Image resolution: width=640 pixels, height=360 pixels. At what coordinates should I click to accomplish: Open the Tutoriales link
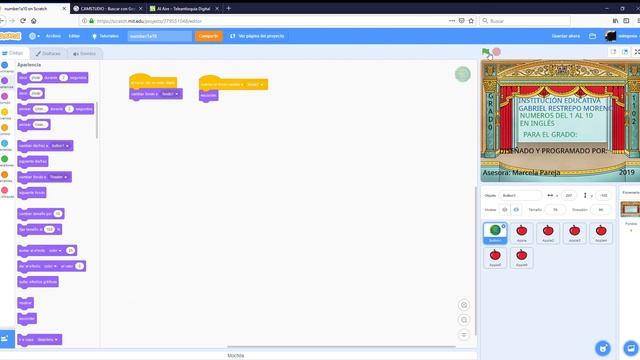click(105, 36)
